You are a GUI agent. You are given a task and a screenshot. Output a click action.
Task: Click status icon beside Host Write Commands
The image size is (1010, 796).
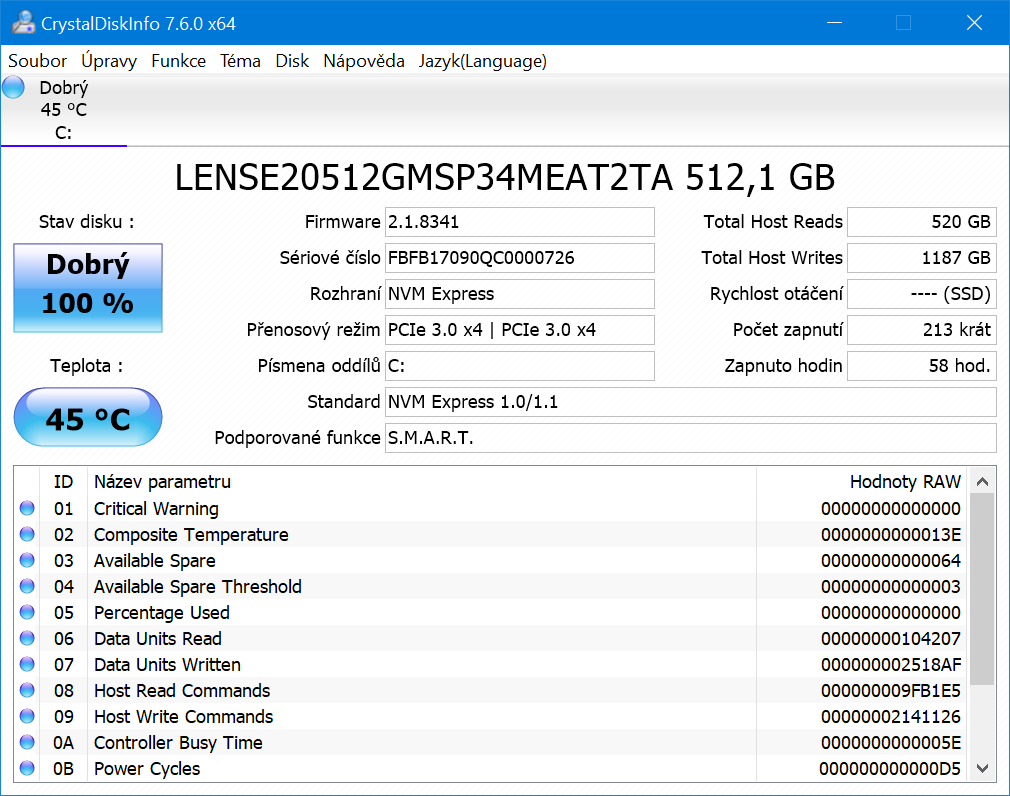pos(27,717)
